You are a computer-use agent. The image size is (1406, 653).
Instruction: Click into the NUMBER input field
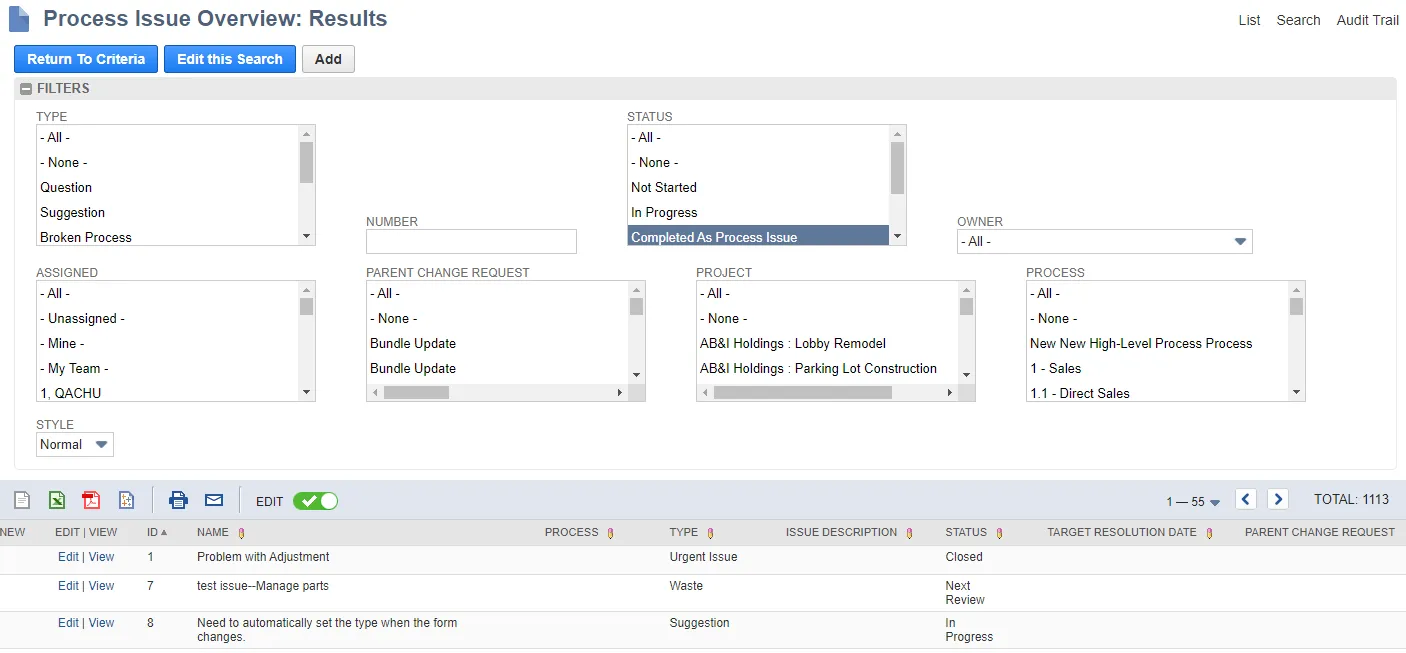[x=471, y=241]
